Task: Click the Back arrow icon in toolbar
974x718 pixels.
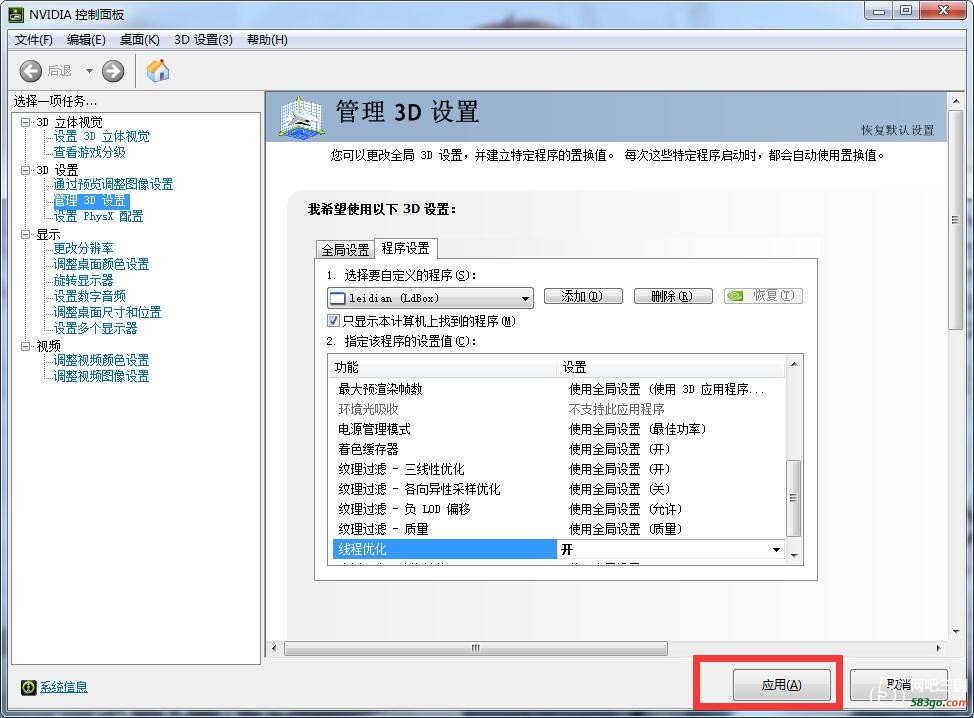Action: tap(30, 71)
